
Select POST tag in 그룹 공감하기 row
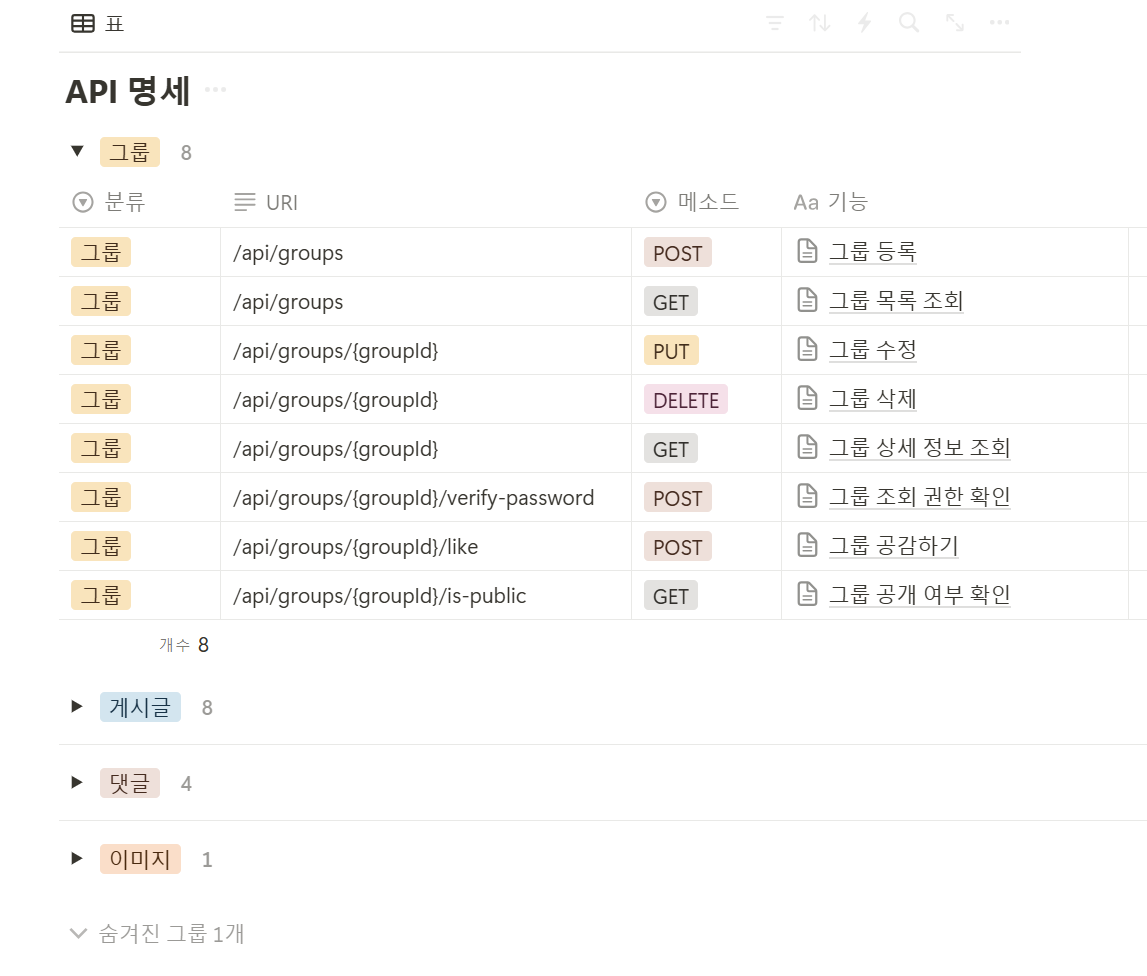(x=677, y=547)
